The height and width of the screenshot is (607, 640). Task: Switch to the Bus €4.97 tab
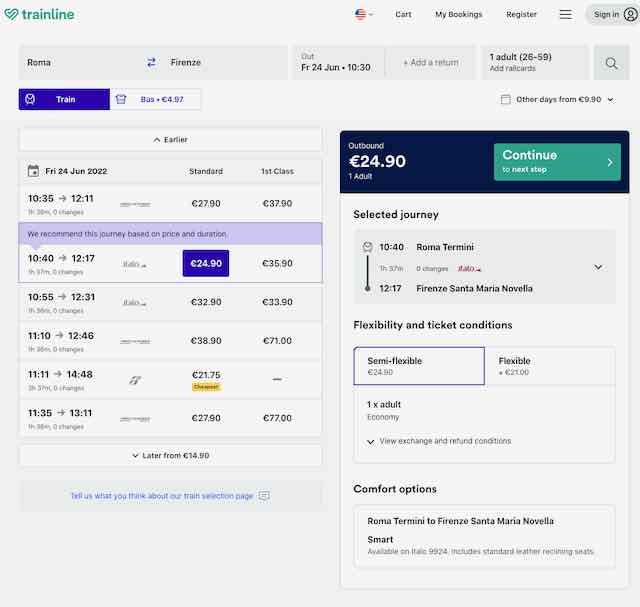pos(155,99)
